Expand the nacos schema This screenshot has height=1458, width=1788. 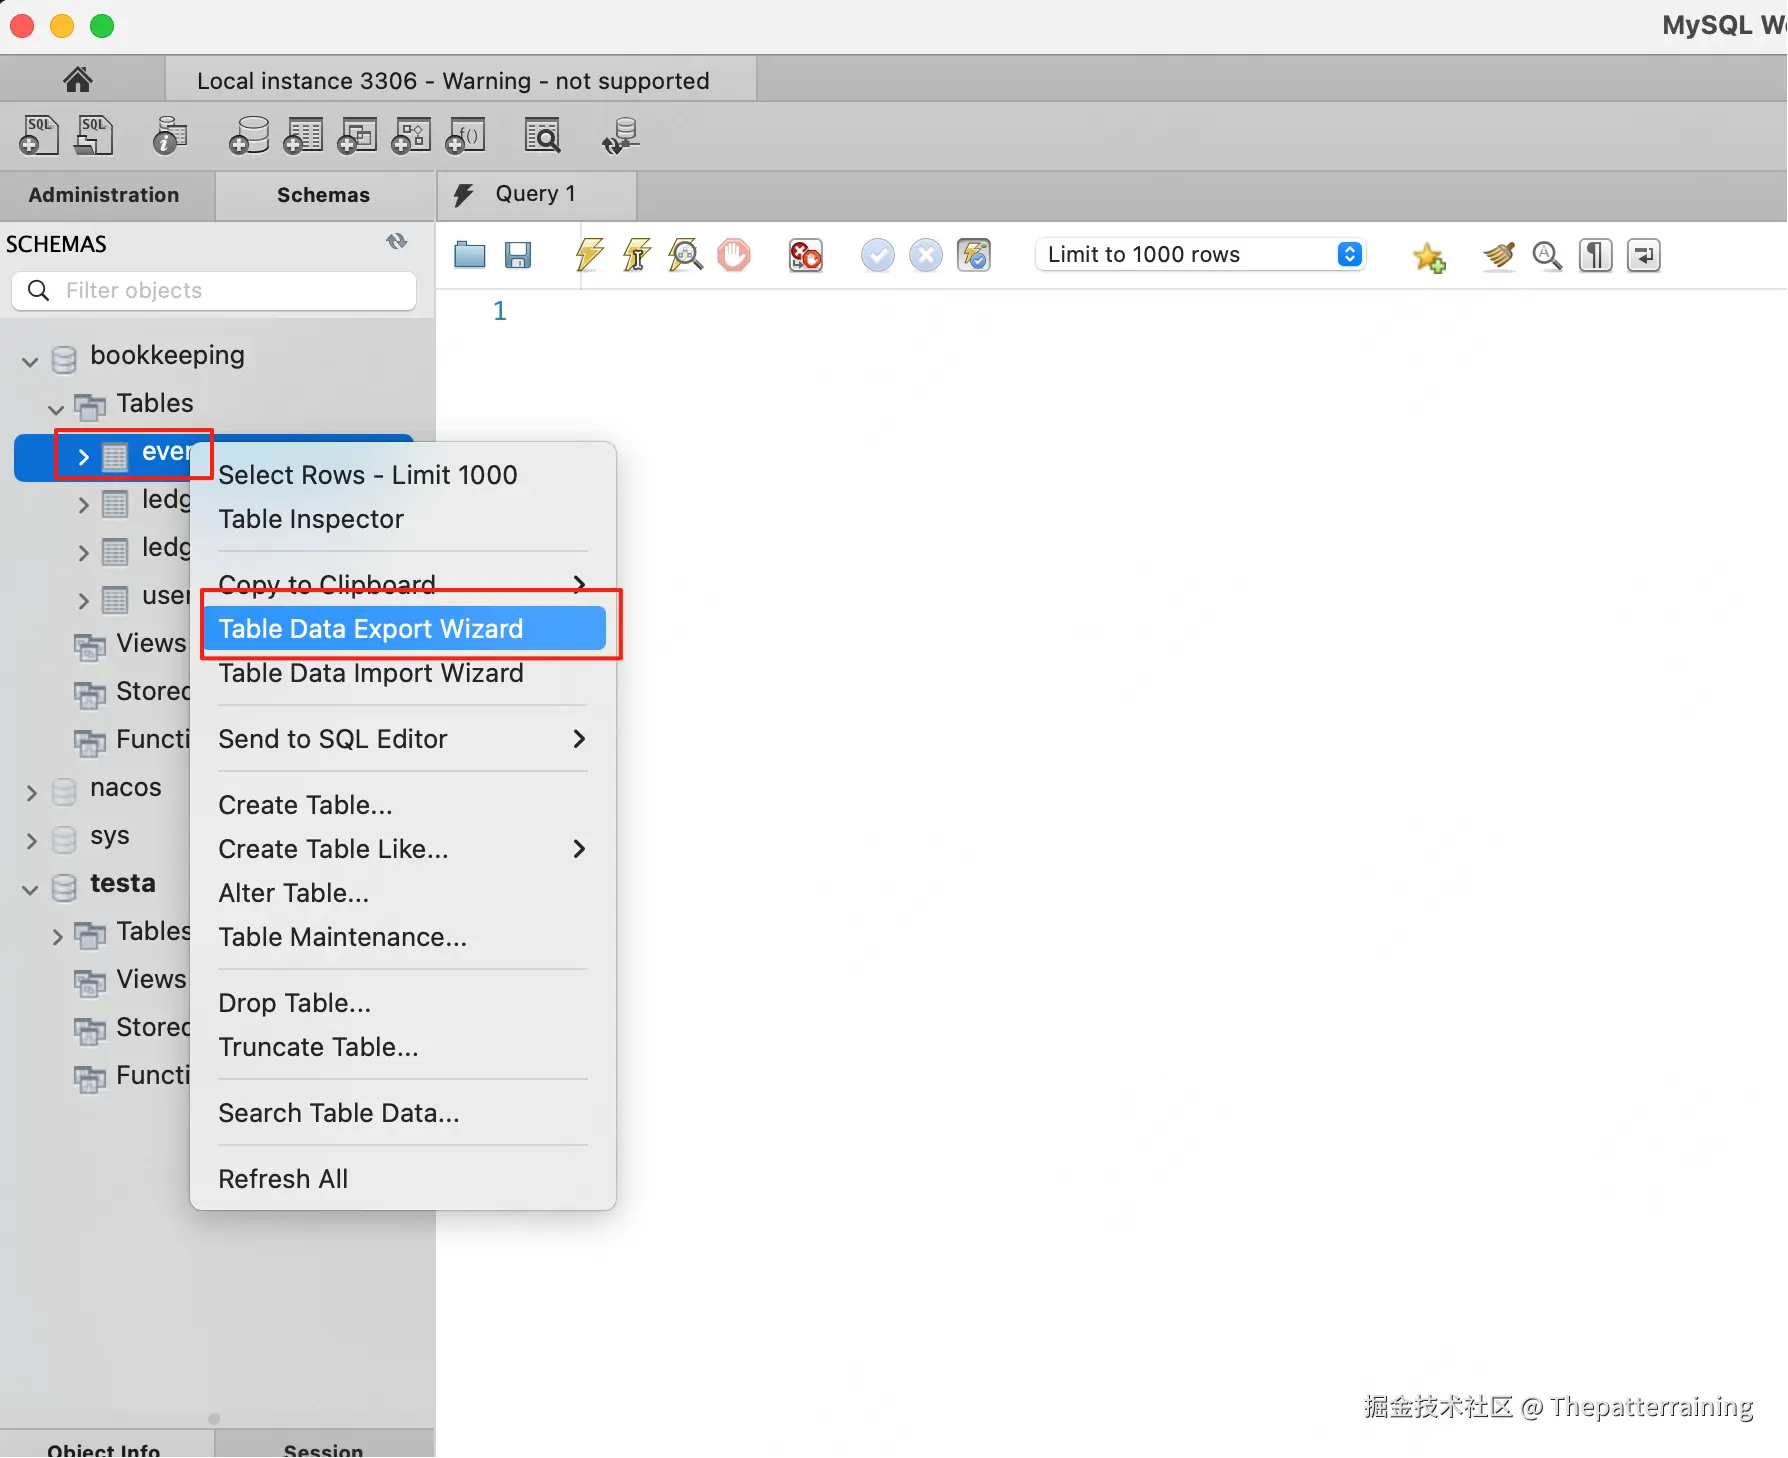tap(31, 793)
